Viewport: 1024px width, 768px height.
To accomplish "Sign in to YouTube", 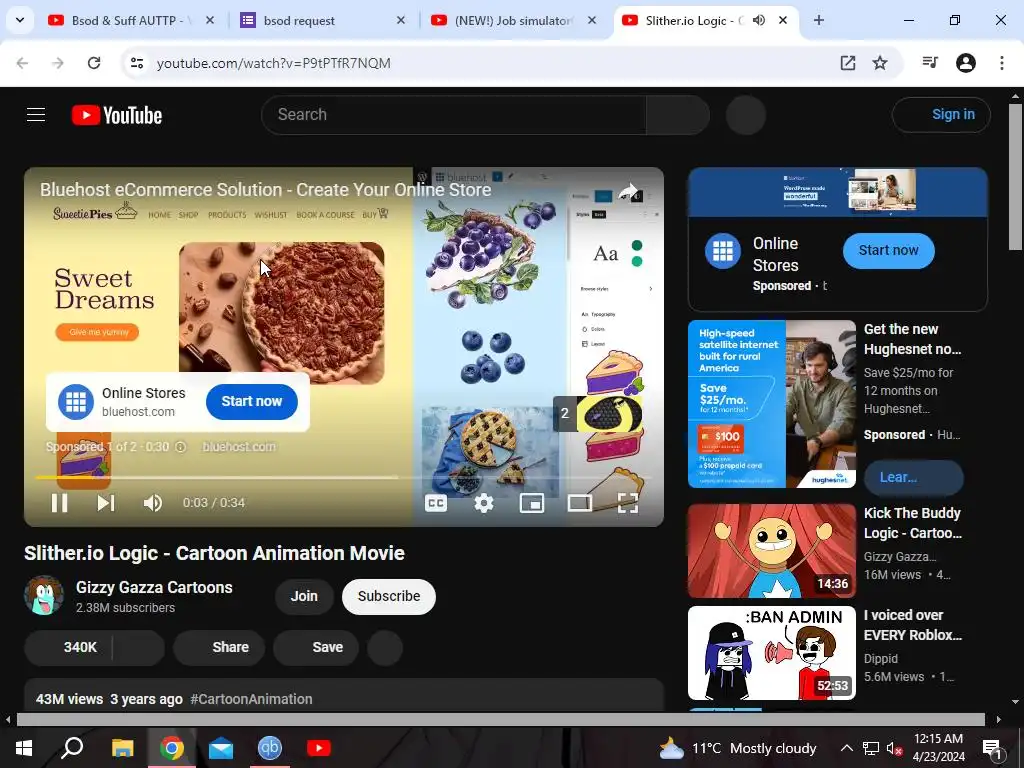I will click(941, 115).
